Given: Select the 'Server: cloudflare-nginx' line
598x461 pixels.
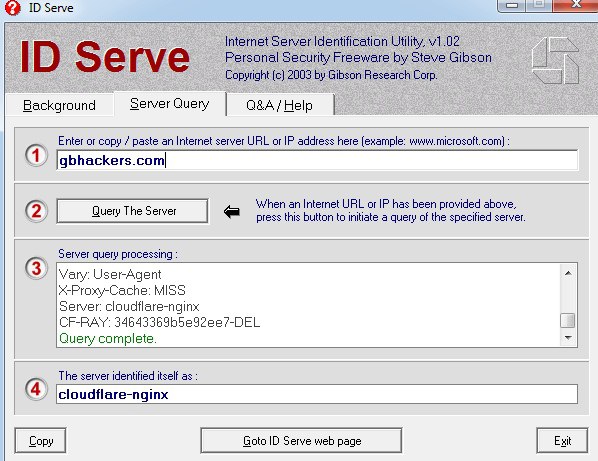Looking at the screenshot, I should pyautogui.click(x=129, y=306).
